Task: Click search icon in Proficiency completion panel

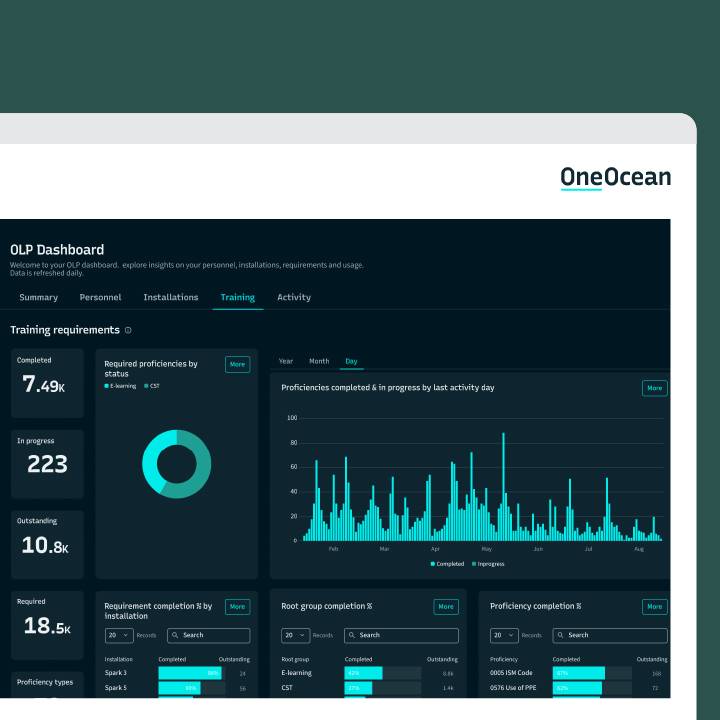Action: [x=561, y=635]
